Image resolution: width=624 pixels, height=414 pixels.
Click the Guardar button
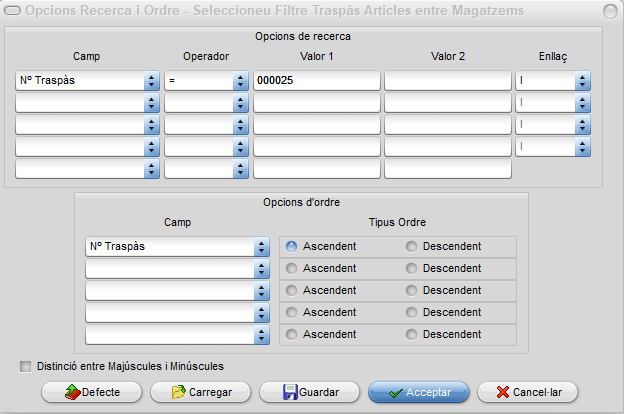(309, 392)
